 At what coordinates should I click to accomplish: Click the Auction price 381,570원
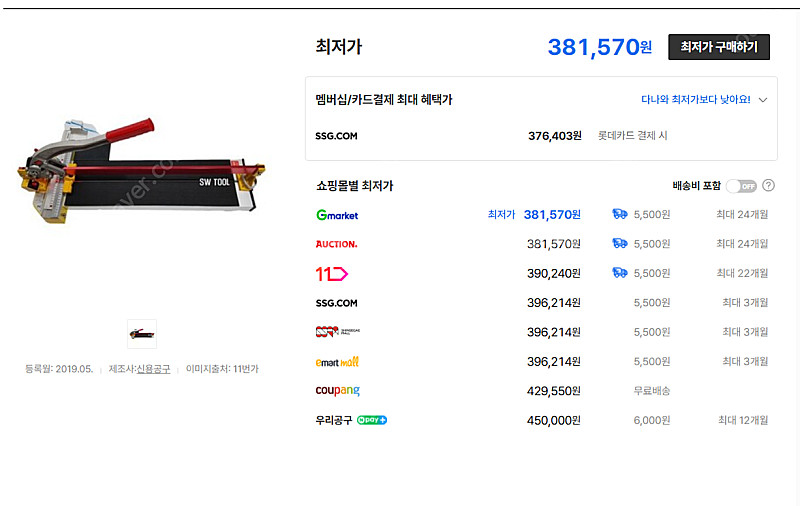pos(554,244)
